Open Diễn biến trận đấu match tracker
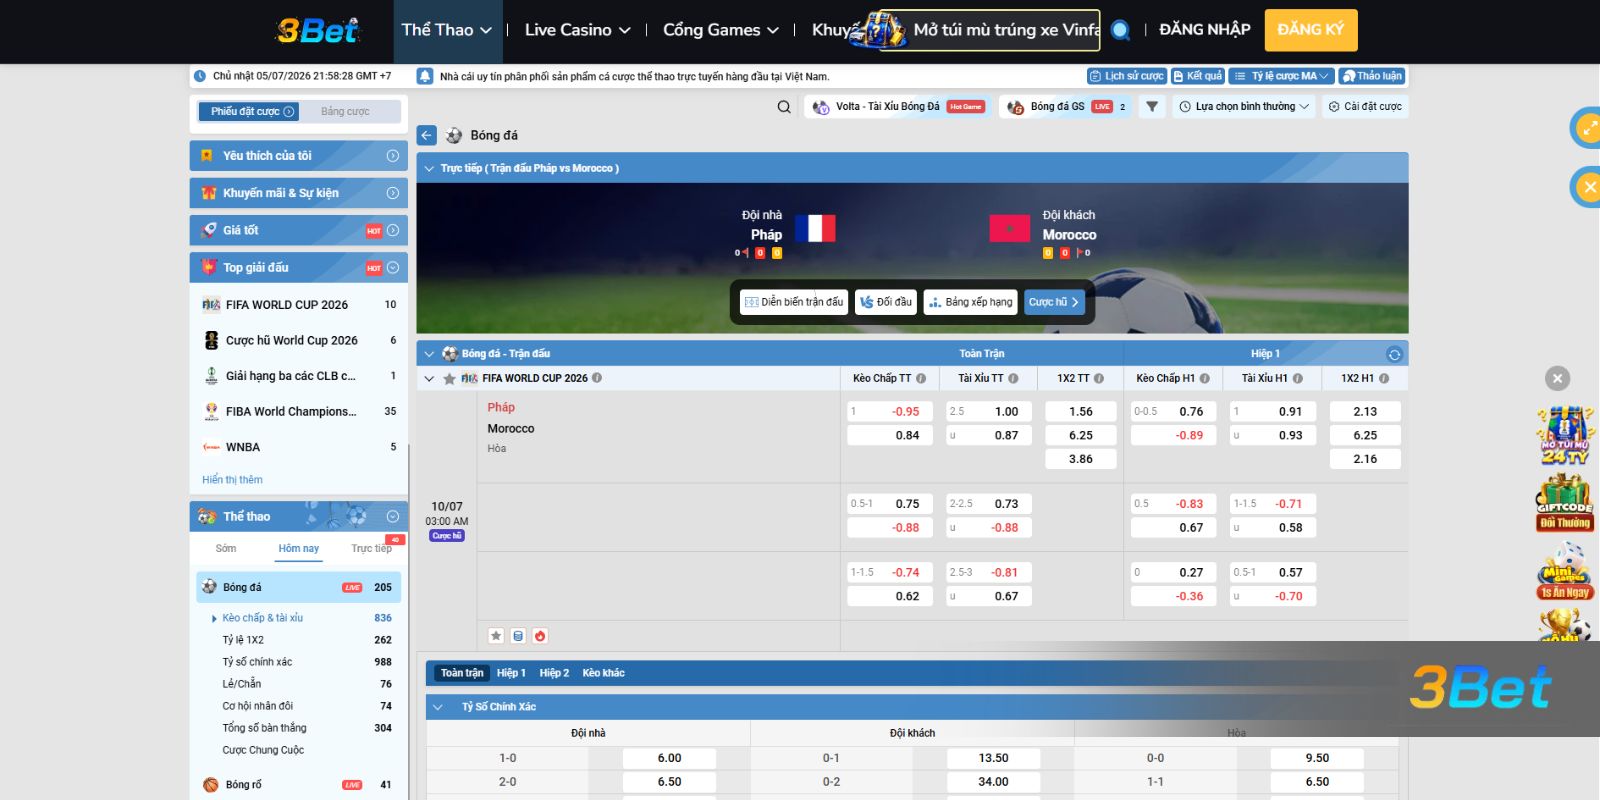 point(794,302)
